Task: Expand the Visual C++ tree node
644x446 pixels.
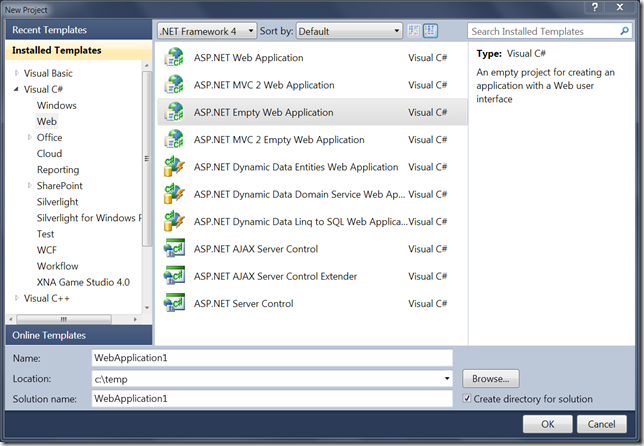Action: tap(17, 298)
